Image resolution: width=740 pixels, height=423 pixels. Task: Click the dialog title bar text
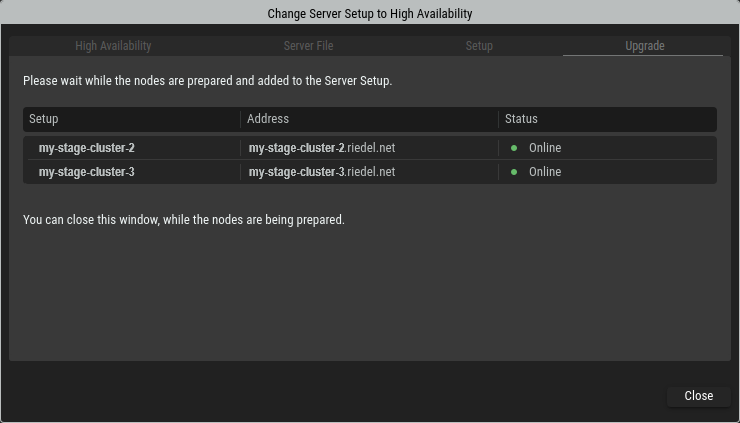[370, 14]
